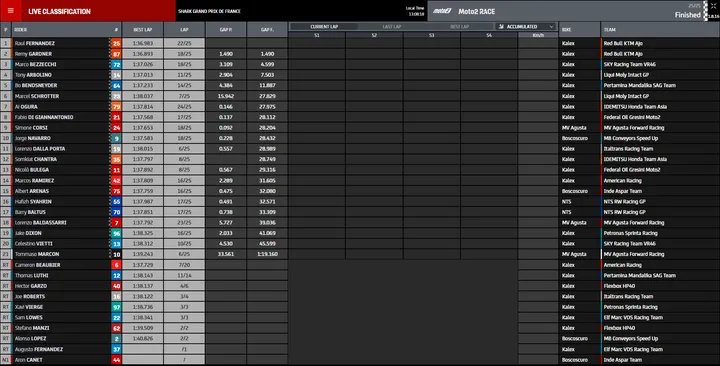The height and width of the screenshot is (366, 720).
Task: Switch to the CURRENT LAP tab
Action: click(x=324, y=27)
